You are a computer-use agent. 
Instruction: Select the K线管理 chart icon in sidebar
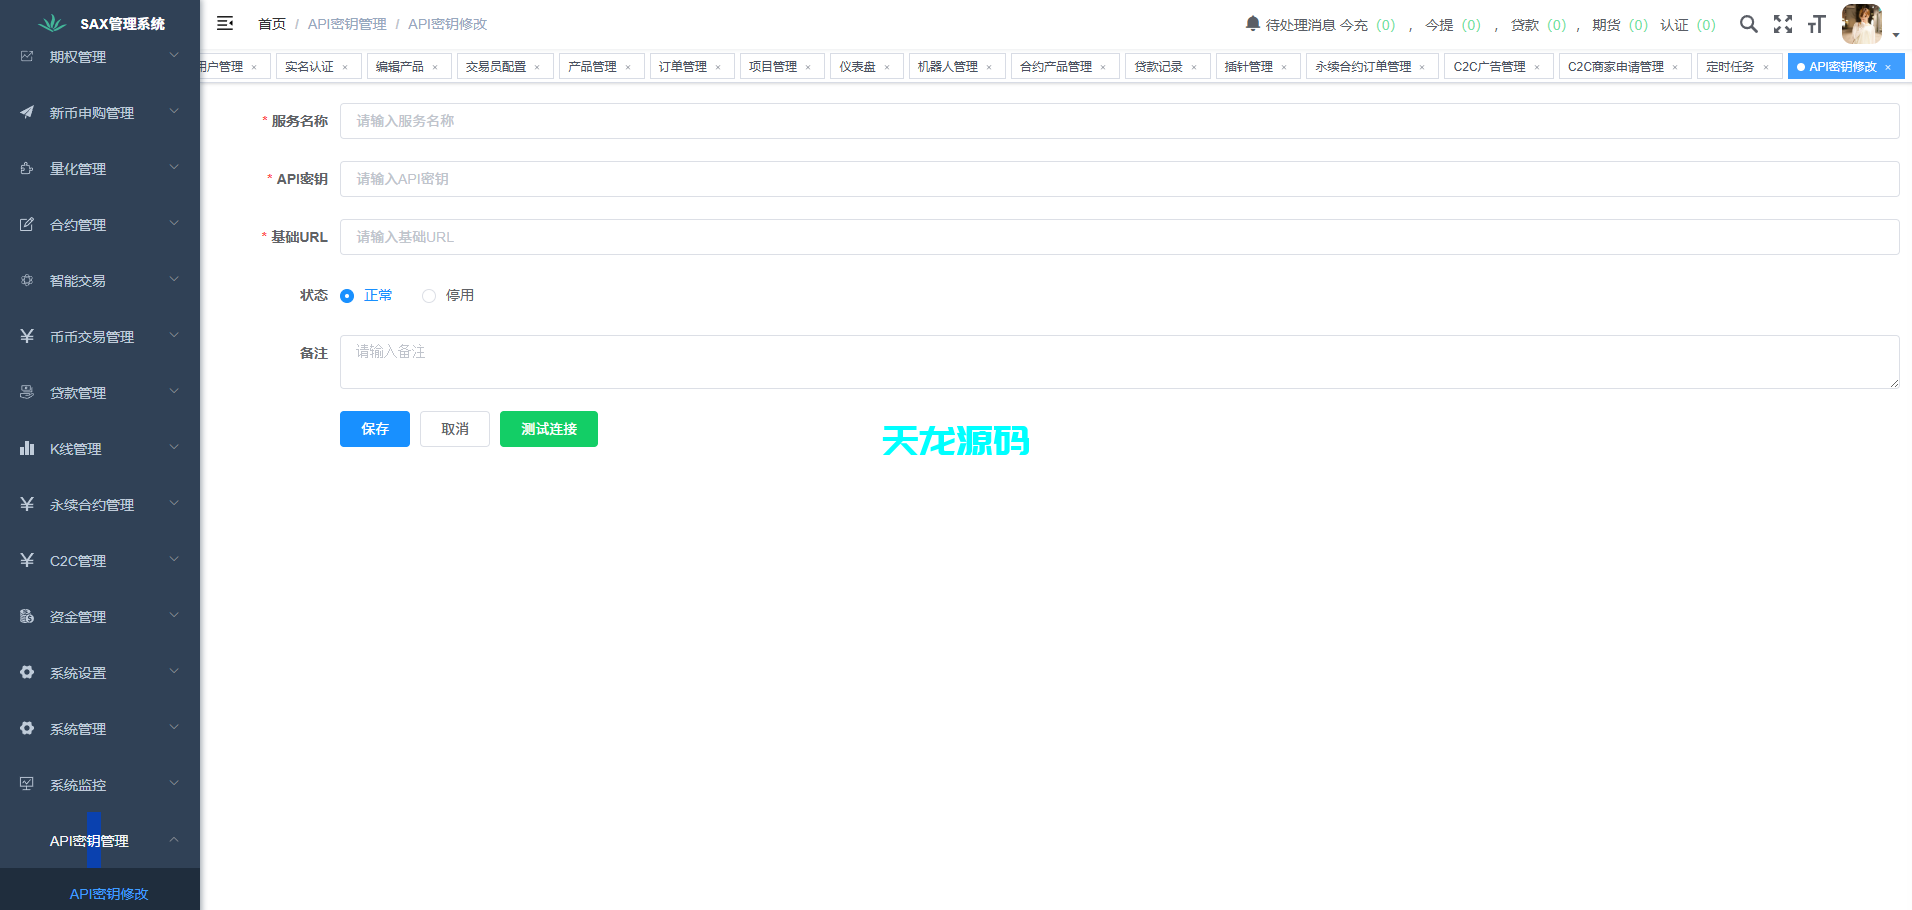coord(26,448)
